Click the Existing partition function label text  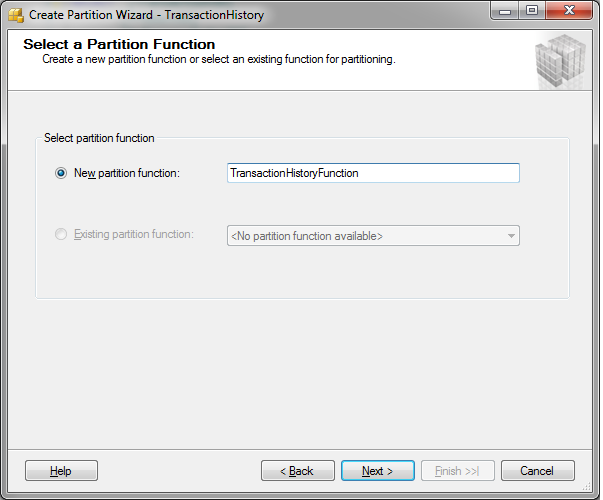[x=134, y=234]
